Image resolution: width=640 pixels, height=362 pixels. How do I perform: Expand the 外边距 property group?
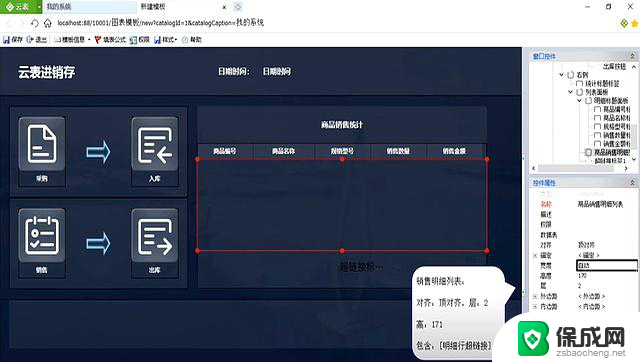coord(535,296)
